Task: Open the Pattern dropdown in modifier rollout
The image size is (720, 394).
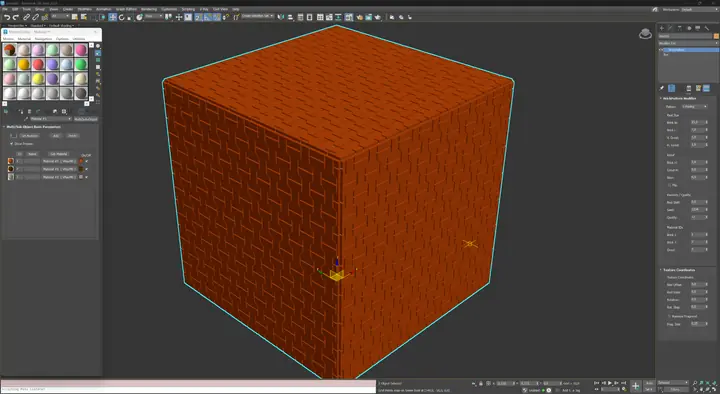Action: [x=694, y=107]
